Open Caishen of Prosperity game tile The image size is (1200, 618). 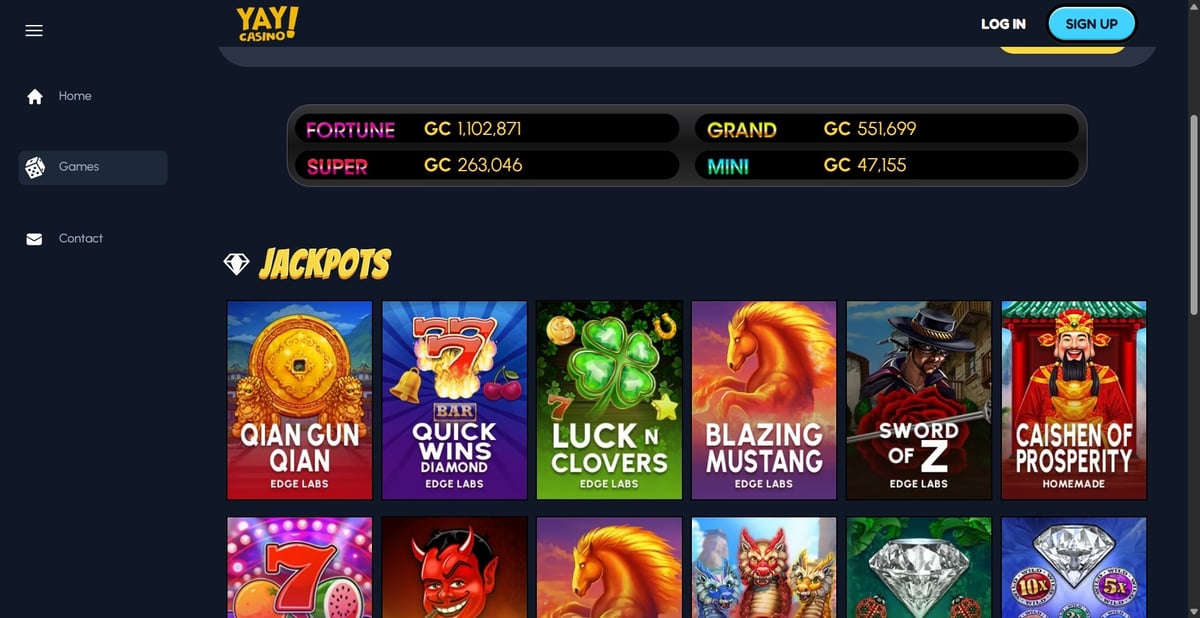coord(1074,400)
